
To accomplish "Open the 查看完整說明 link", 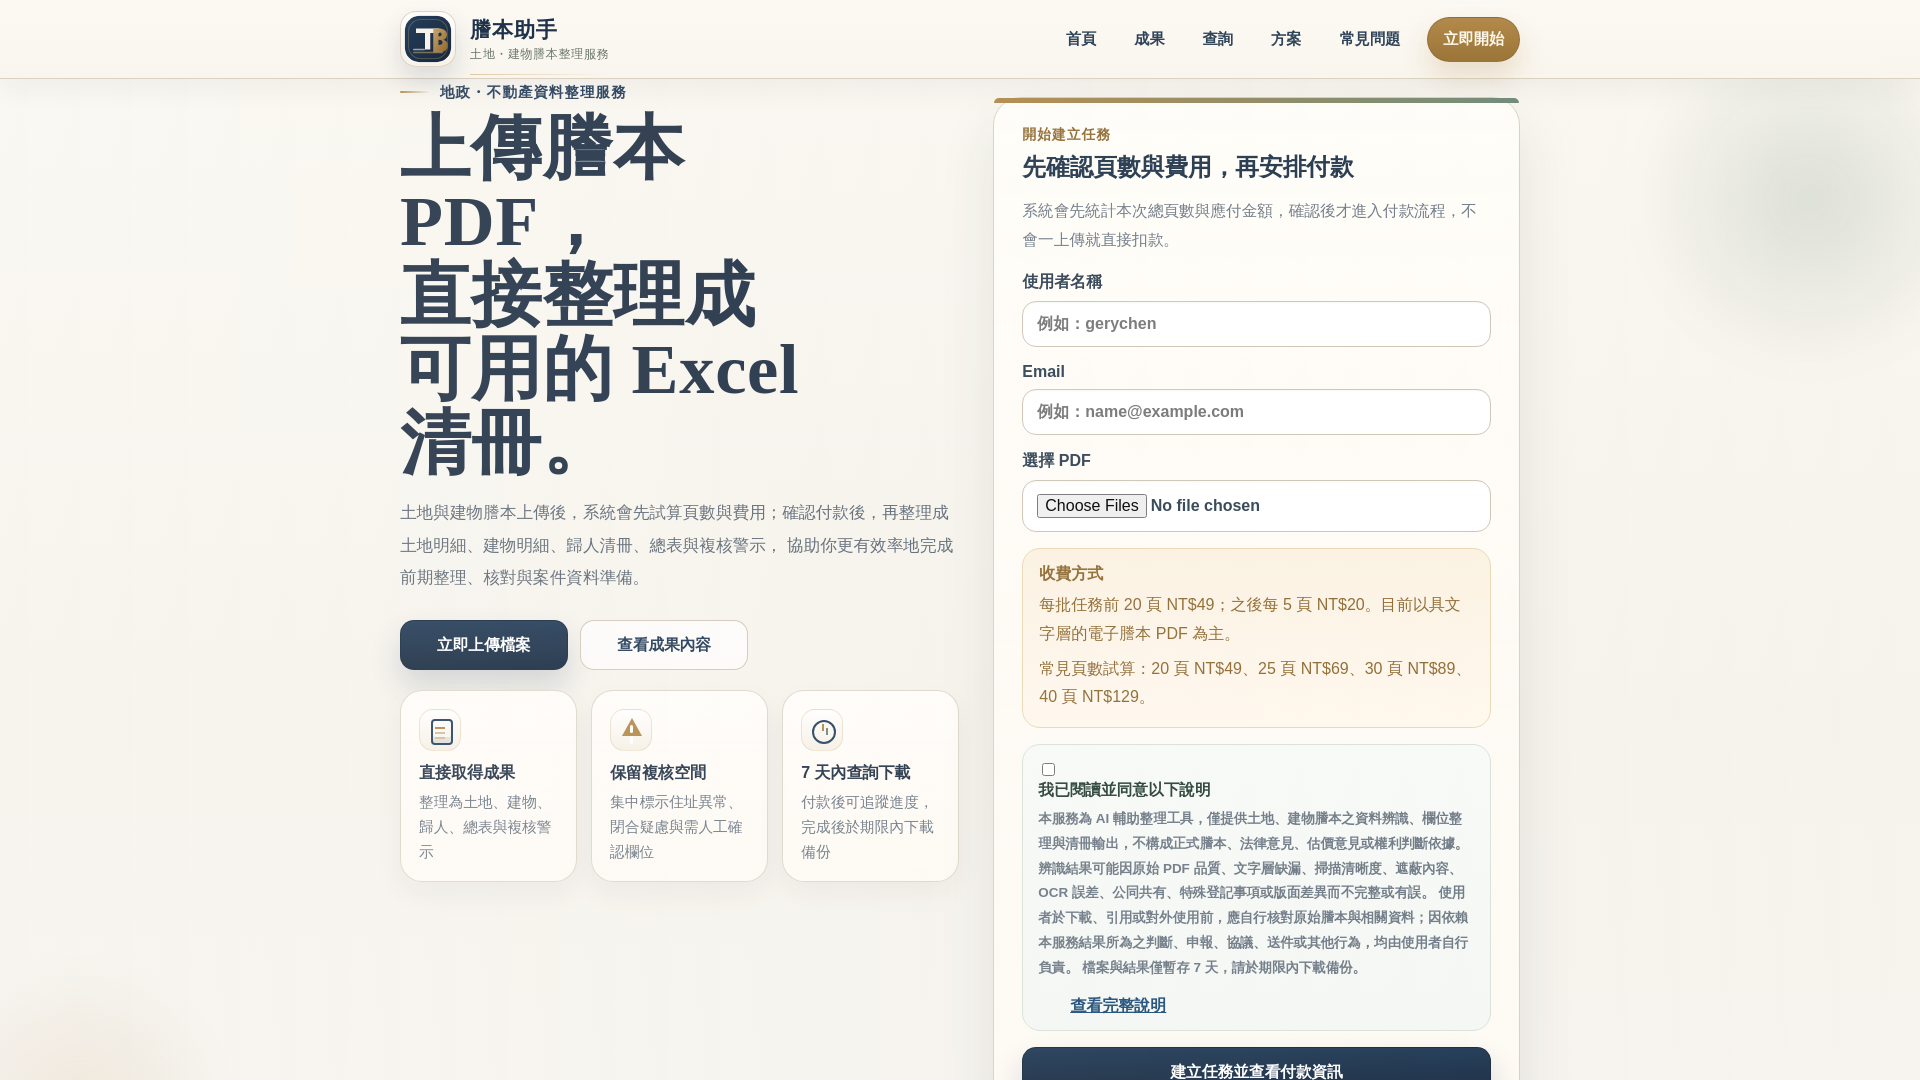I will [x=1118, y=1005].
